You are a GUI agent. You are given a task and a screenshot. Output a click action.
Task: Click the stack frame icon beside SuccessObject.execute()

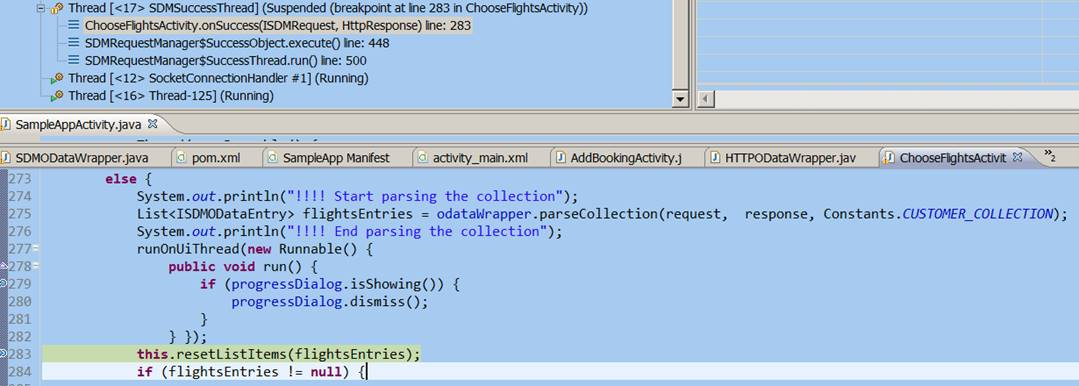(74, 43)
